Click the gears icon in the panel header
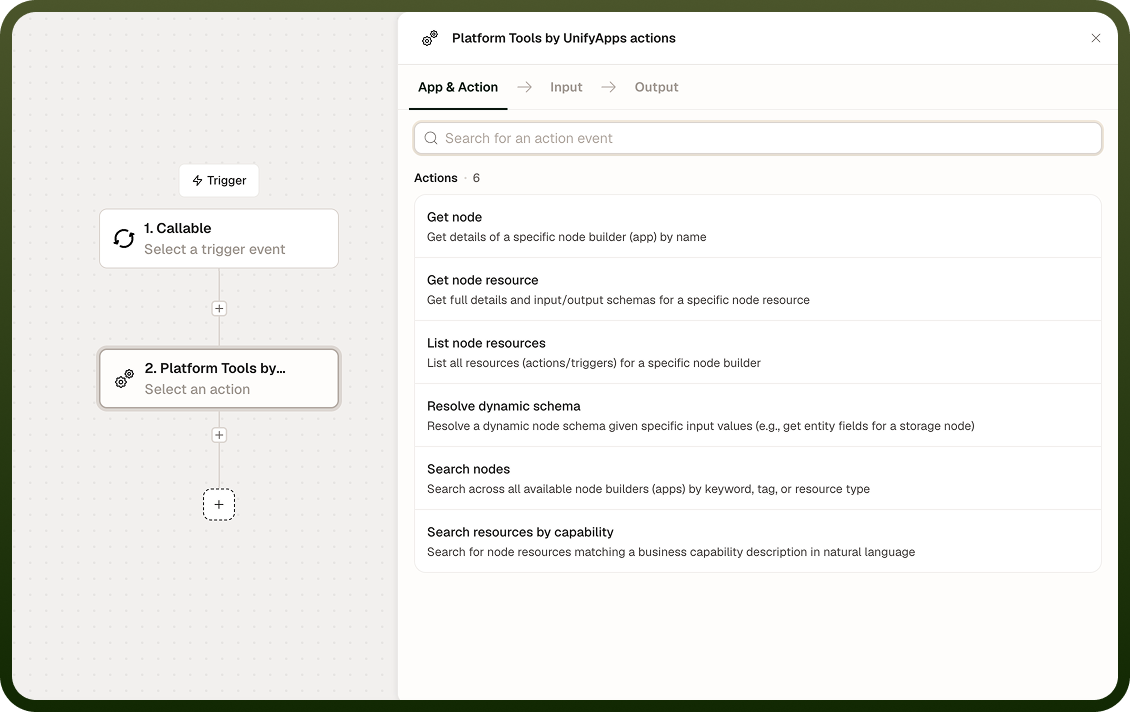1130x712 pixels. tap(430, 38)
